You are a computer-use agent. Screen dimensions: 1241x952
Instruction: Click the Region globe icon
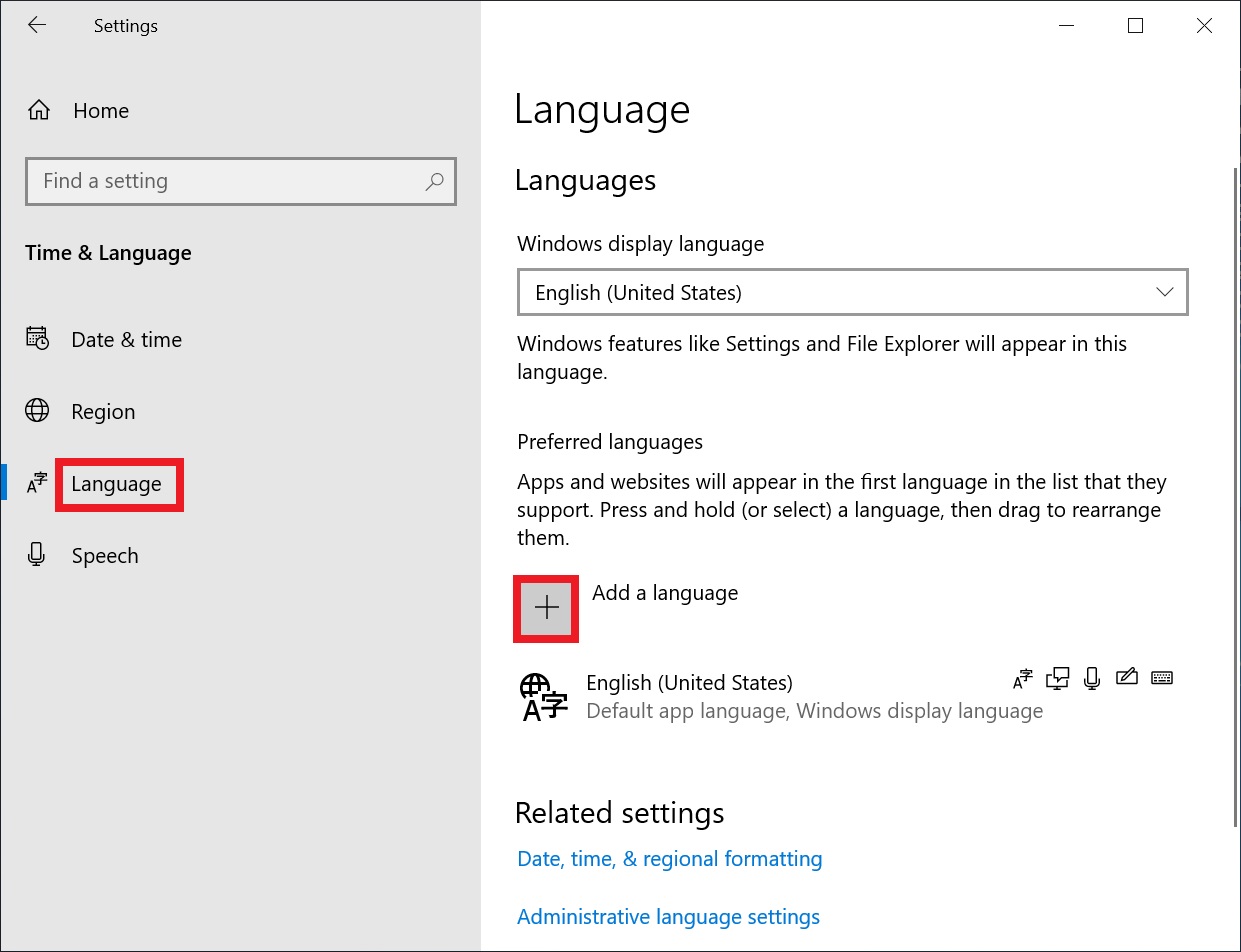coord(37,411)
